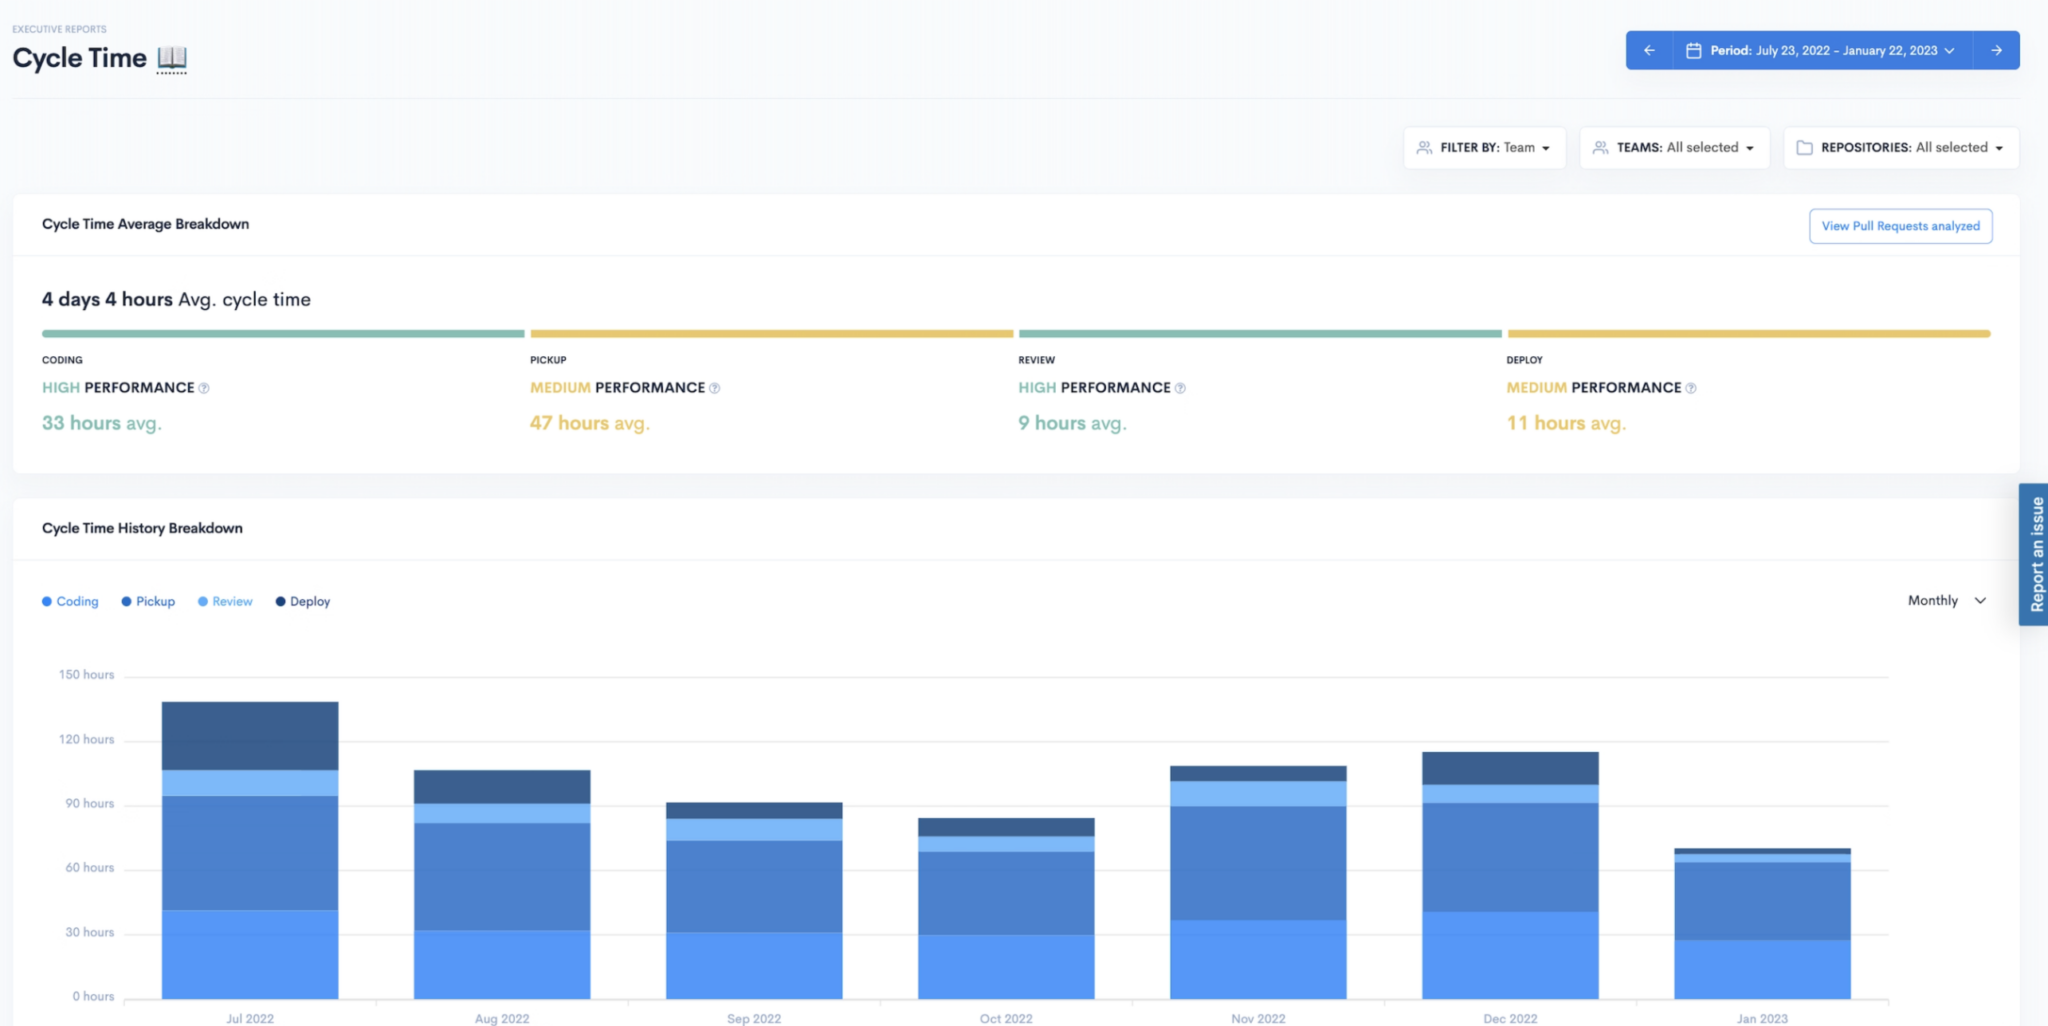
Task: Click the book icon beside the Cycle Time title
Action: [x=172, y=58]
